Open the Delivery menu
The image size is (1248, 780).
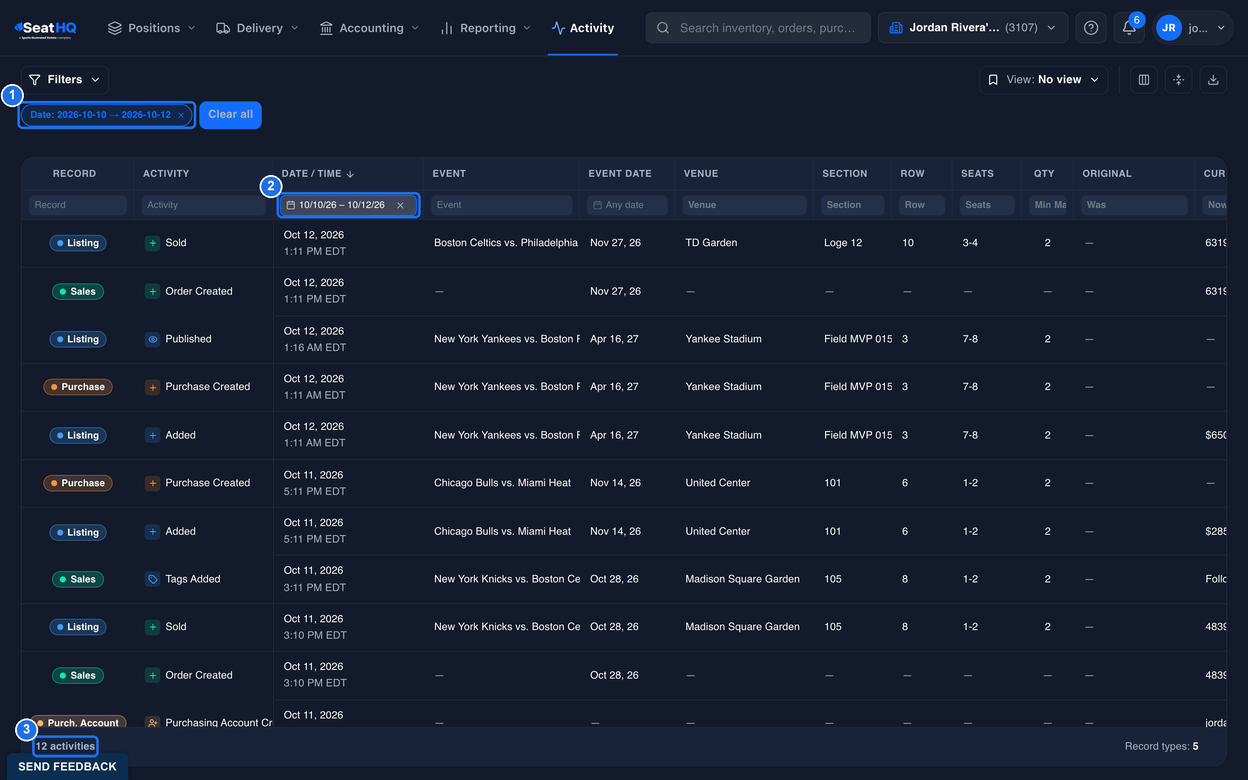pos(257,28)
